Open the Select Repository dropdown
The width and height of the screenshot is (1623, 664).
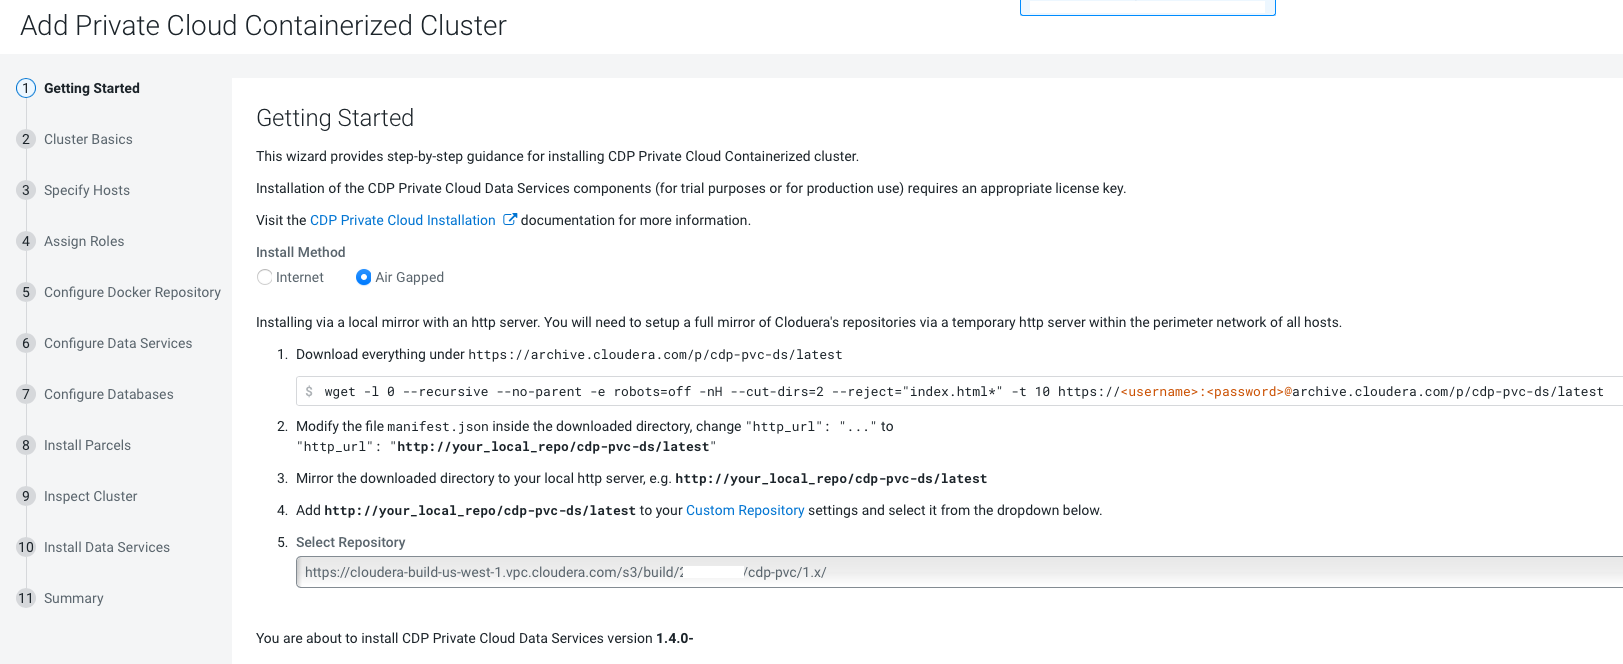point(958,572)
